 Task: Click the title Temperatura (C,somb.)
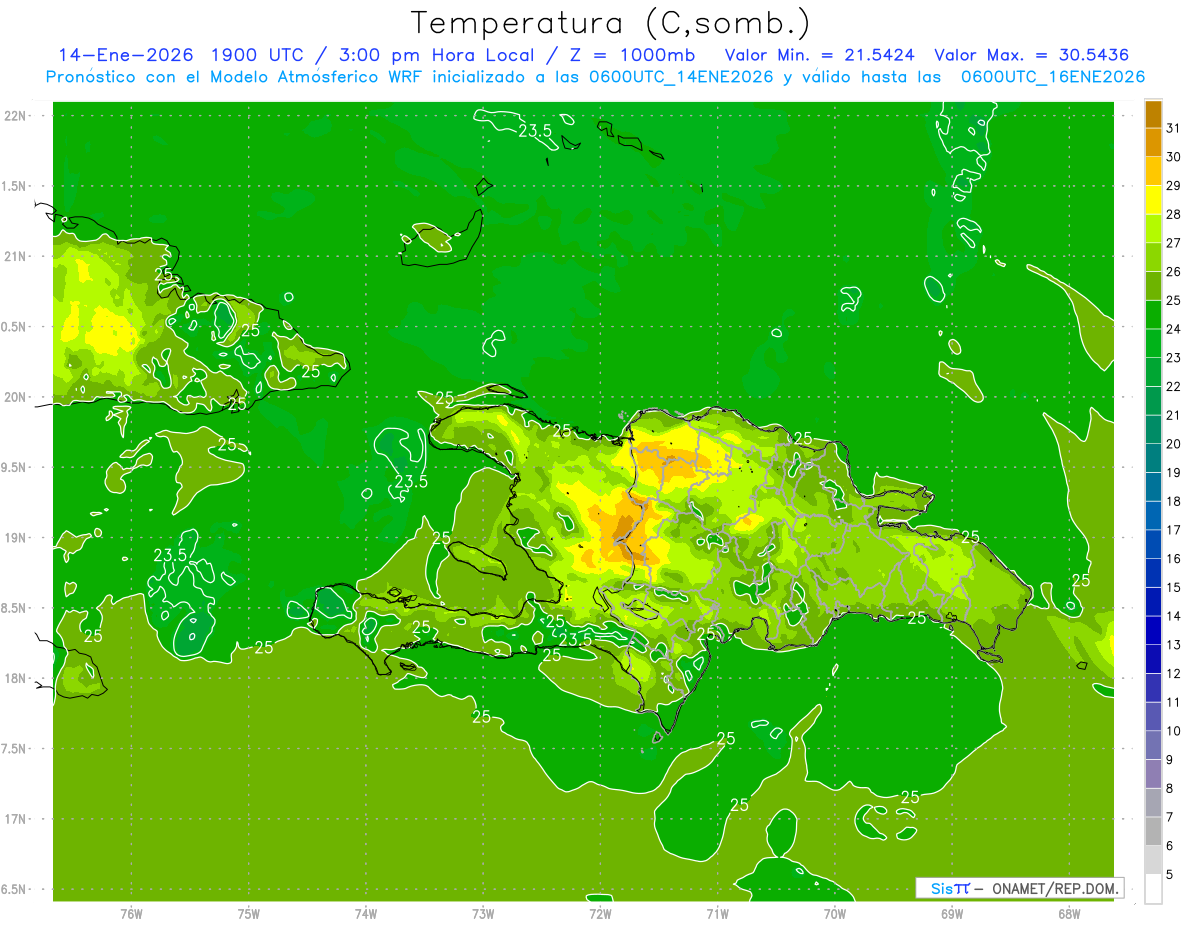610,23
